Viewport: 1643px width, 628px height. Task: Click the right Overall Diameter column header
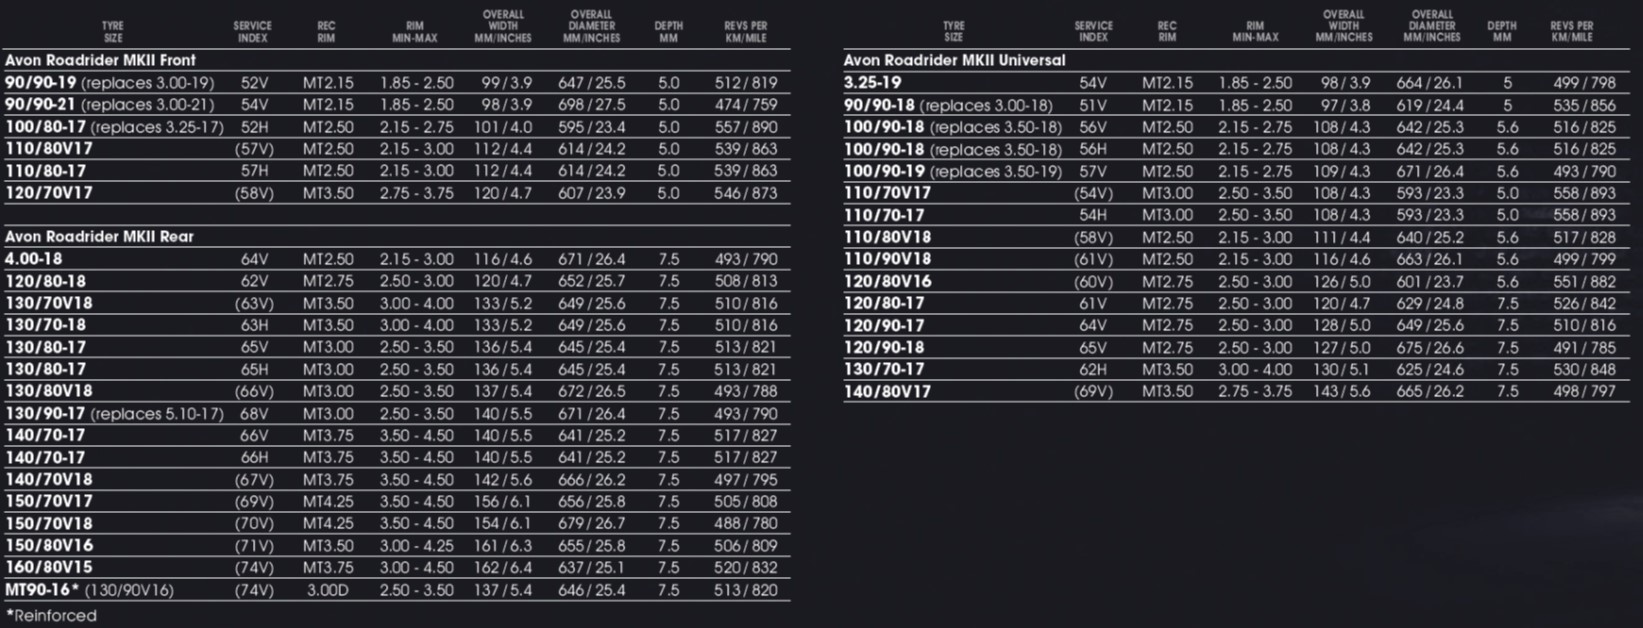tap(1432, 26)
